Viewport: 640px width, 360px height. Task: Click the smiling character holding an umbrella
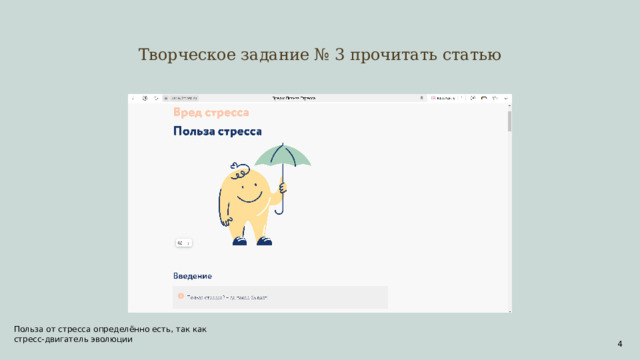point(264,194)
